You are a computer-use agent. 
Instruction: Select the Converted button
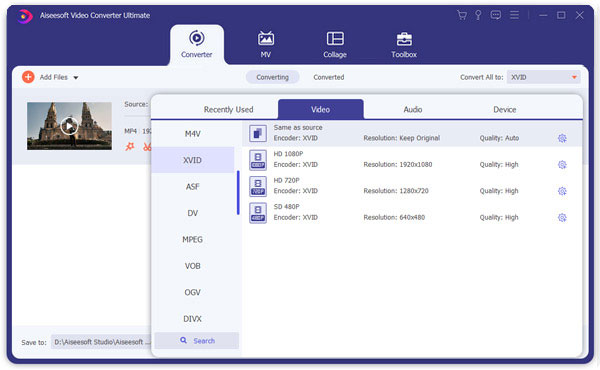[x=328, y=77]
